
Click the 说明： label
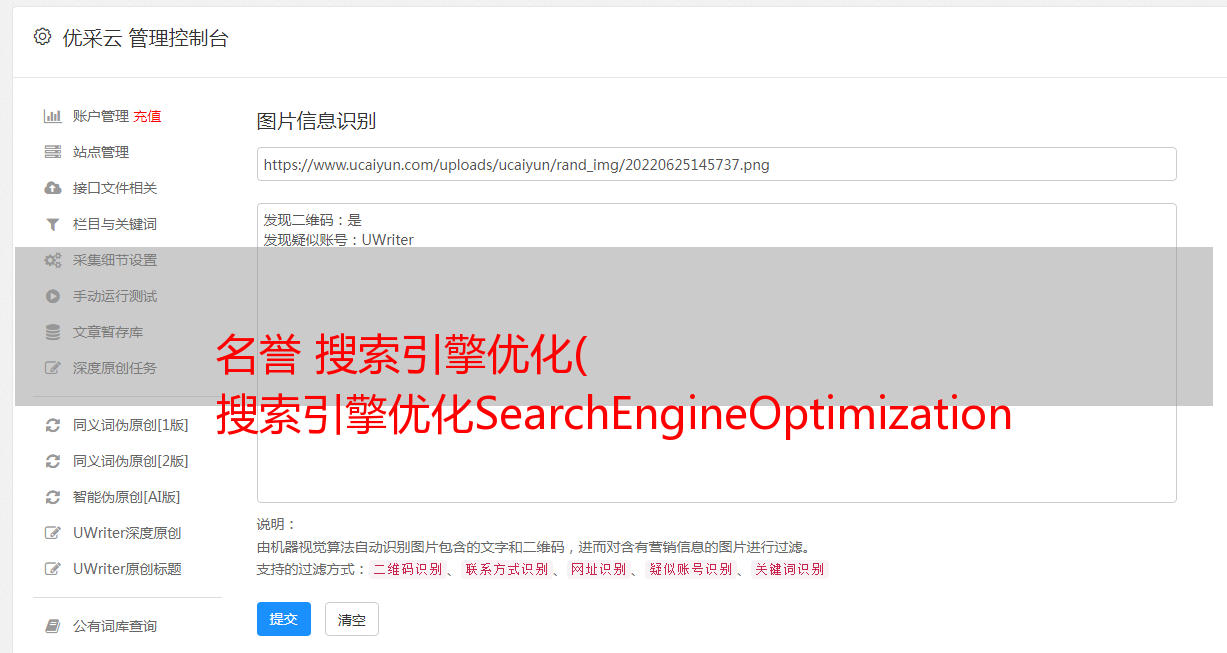pyautogui.click(x=276, y=524)
